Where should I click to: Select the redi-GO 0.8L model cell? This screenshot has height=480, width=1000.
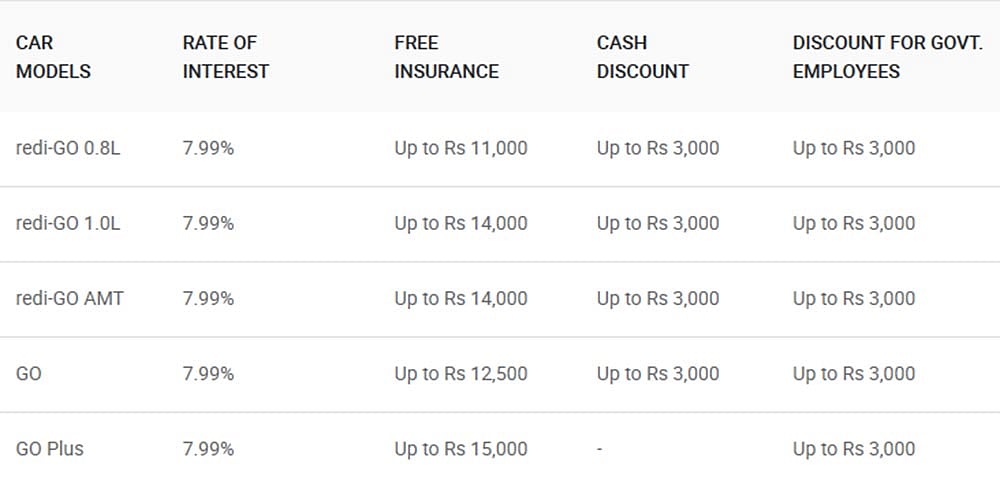pyautogui.click(x=68, y=149)
